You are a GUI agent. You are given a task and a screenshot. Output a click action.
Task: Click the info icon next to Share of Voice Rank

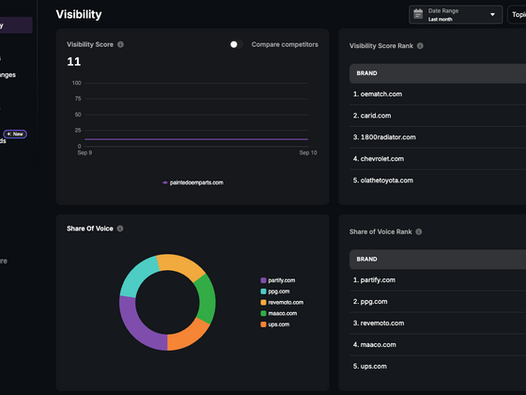419,232
